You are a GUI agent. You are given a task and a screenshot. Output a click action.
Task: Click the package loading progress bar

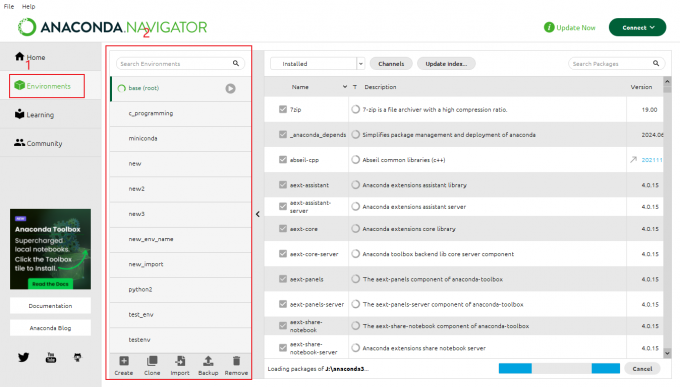click(x=559, y=368)
